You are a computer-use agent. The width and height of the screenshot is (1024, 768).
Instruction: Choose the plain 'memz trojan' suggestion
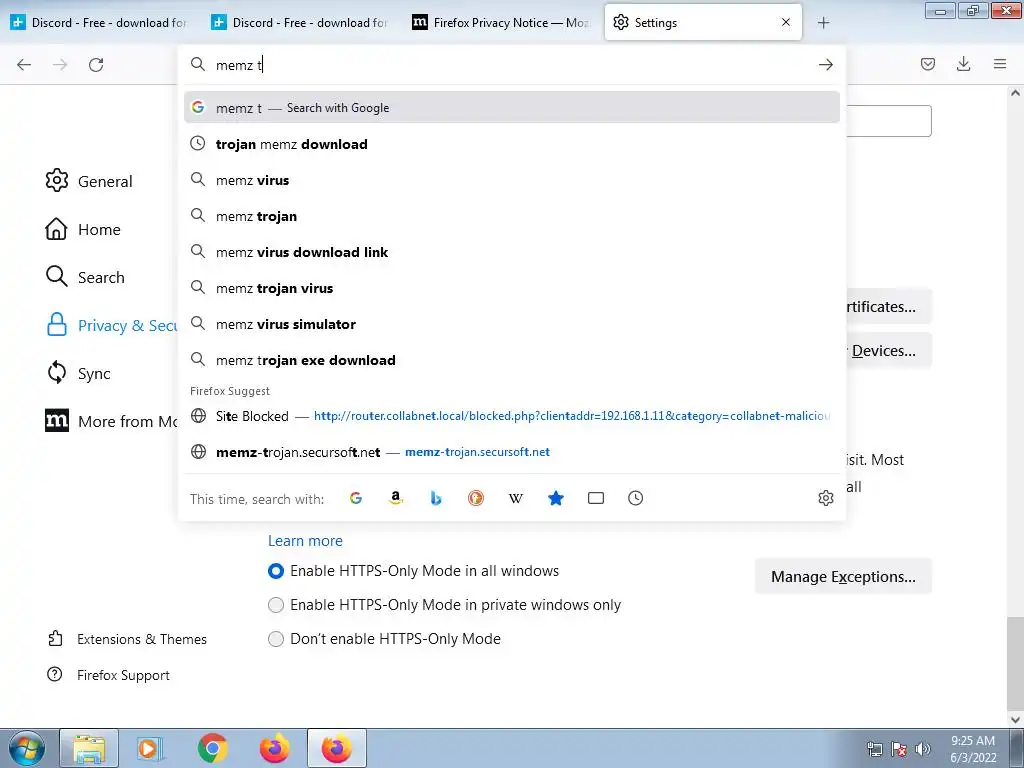[x=511, y=216]
